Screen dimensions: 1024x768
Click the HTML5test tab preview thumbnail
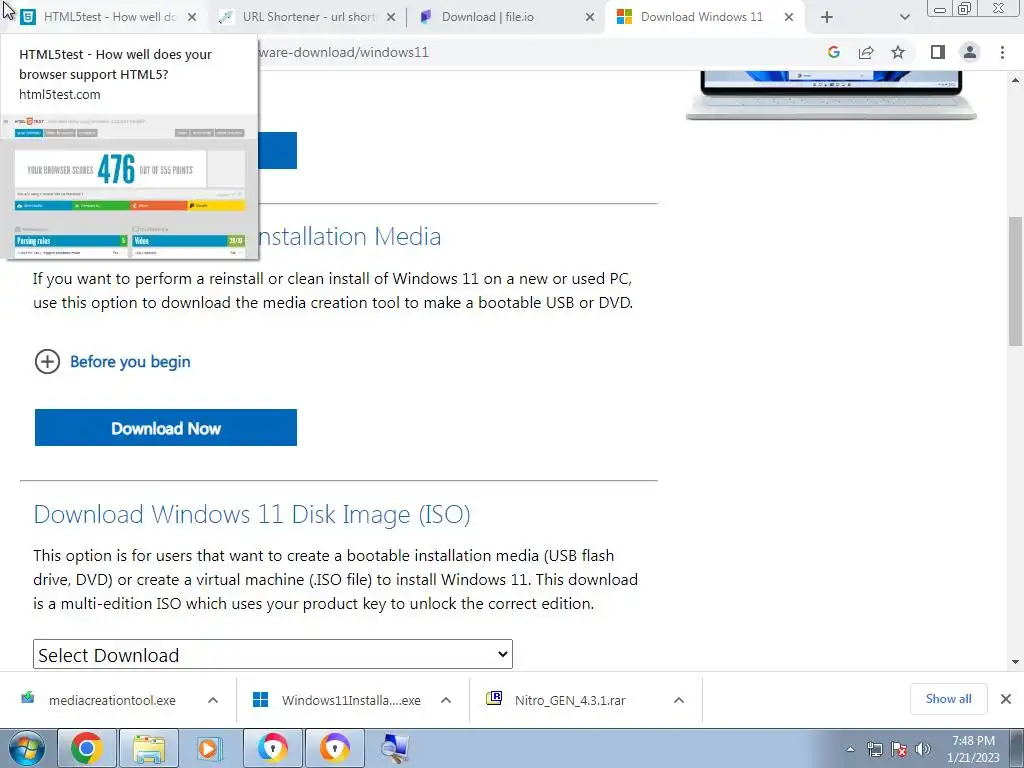(129, 185)
